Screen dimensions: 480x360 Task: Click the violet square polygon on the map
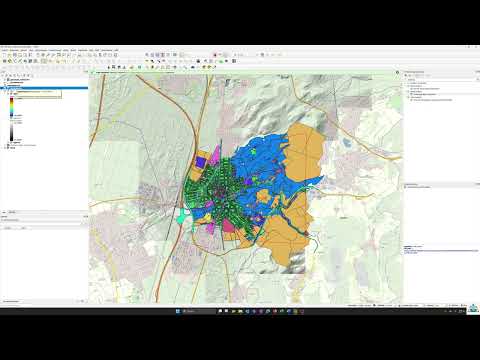point(200,162)
